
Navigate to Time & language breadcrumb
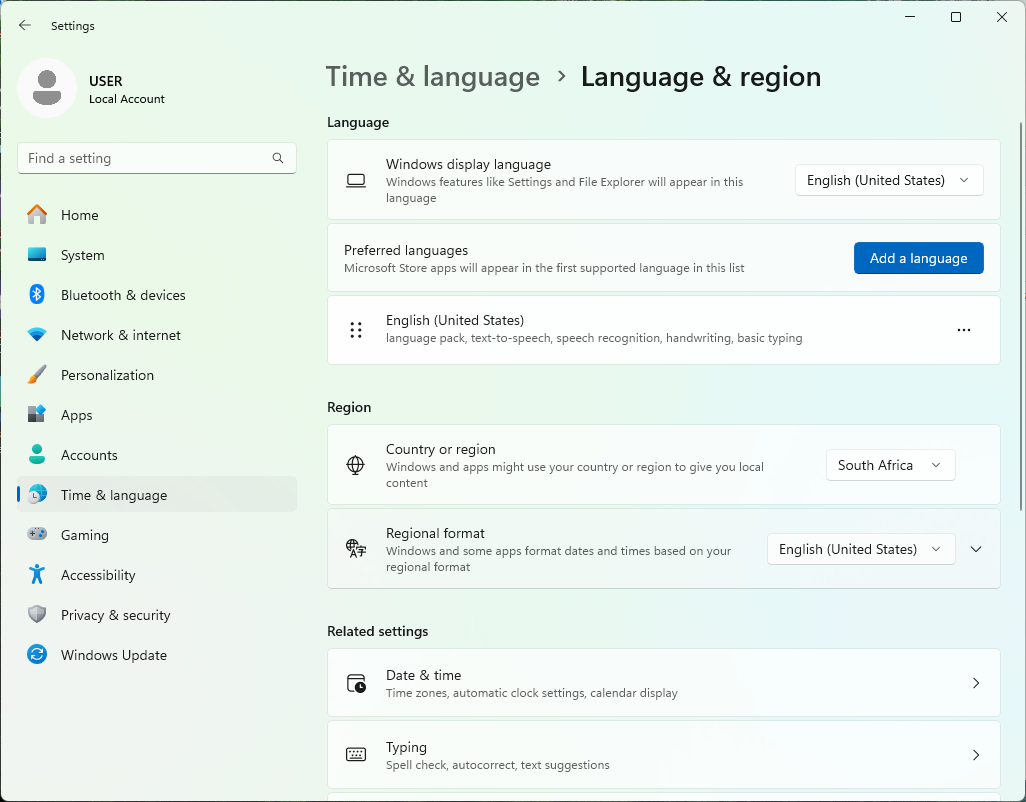coord(432,77)
